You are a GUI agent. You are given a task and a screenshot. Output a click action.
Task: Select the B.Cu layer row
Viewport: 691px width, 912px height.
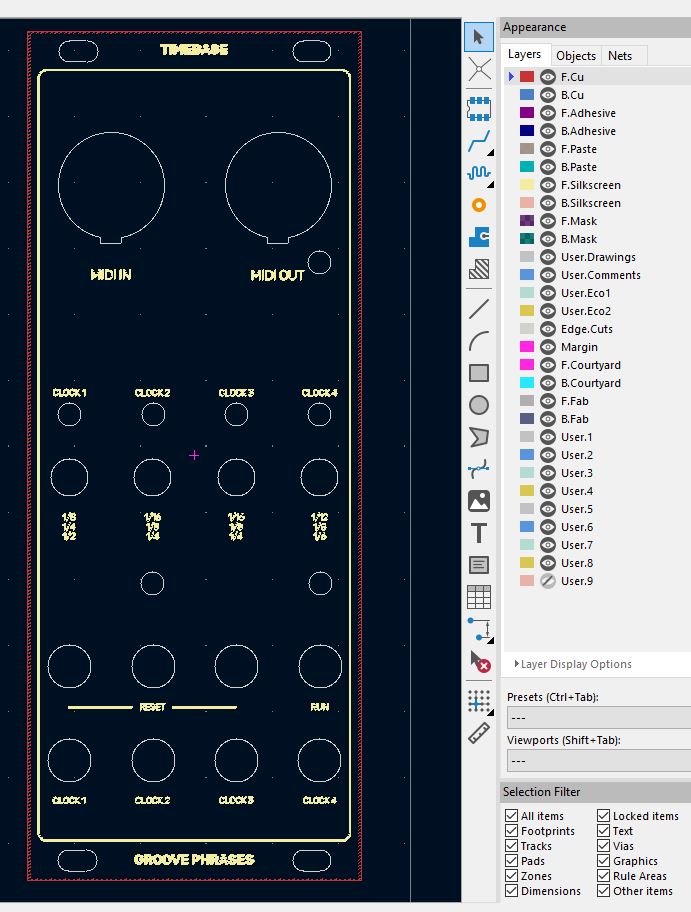pos(572,95)
